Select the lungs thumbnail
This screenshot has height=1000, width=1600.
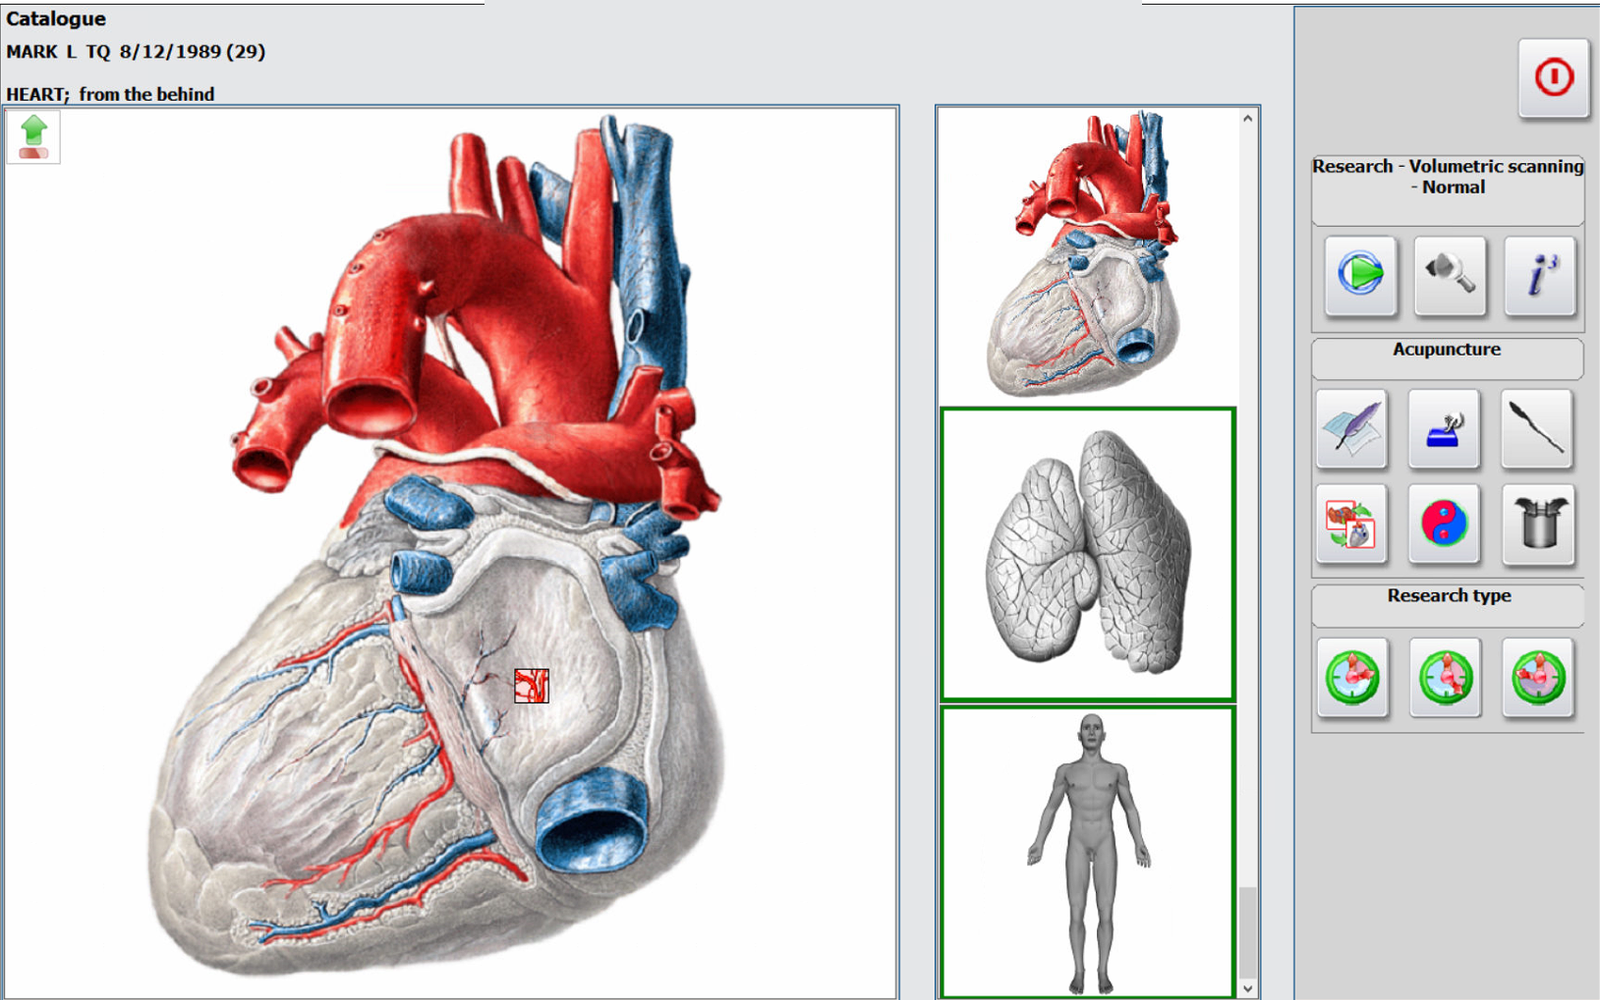click(1087, 554)
